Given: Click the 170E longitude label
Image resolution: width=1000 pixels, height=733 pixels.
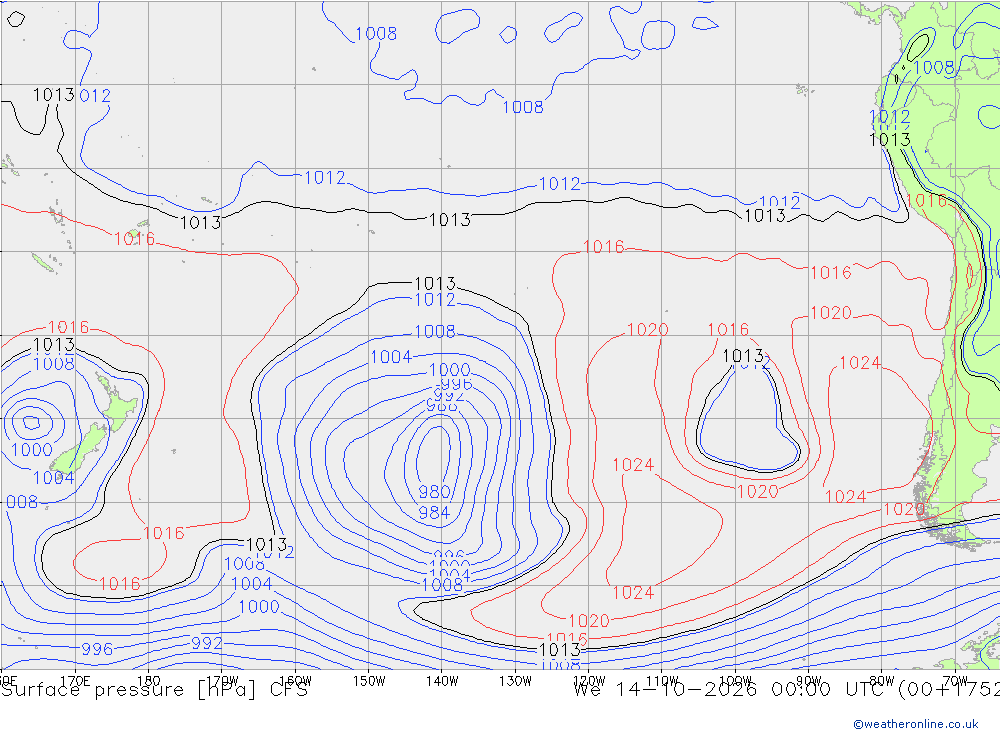Looking at the screenshot, I should pos(75,681).
